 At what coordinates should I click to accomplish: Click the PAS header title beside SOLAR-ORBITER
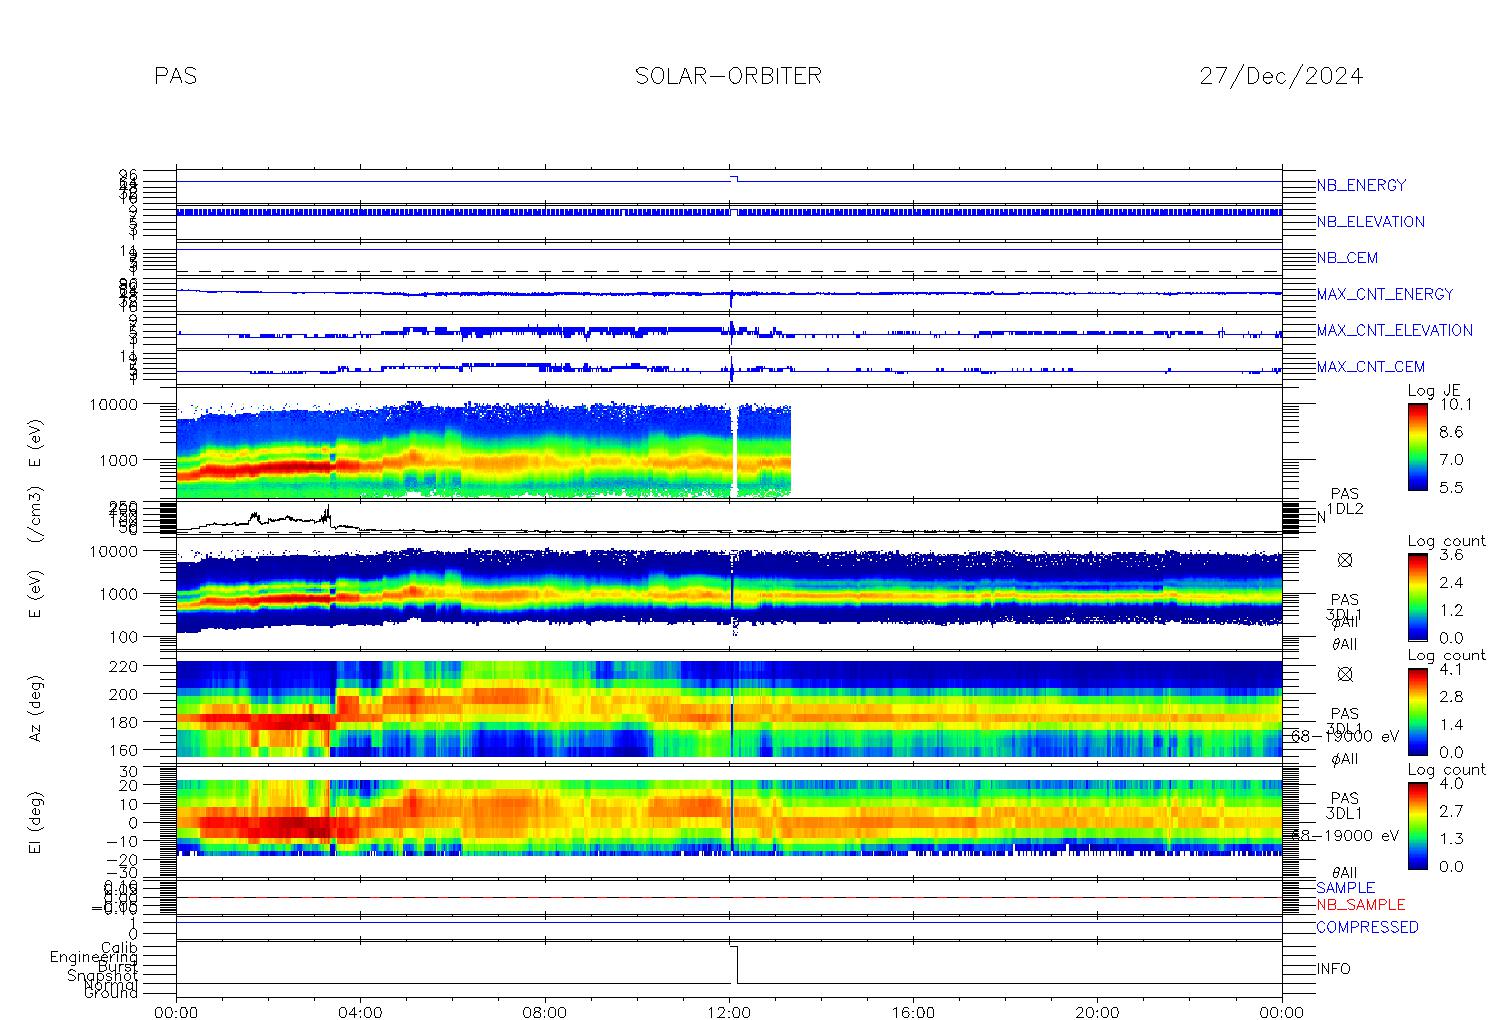176,76
